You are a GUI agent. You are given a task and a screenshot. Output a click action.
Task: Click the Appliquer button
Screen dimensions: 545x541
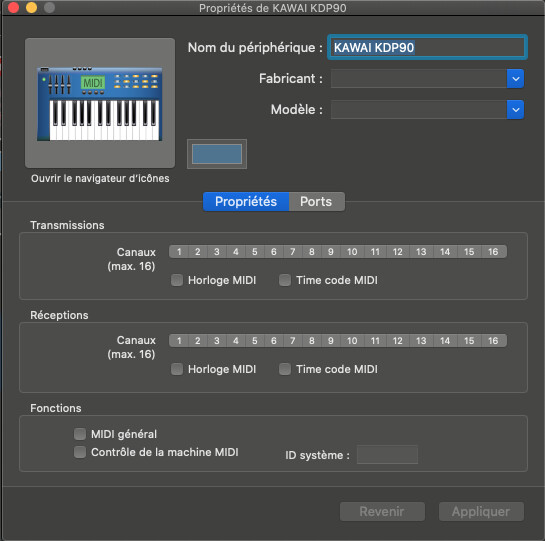tap(481, 511)
